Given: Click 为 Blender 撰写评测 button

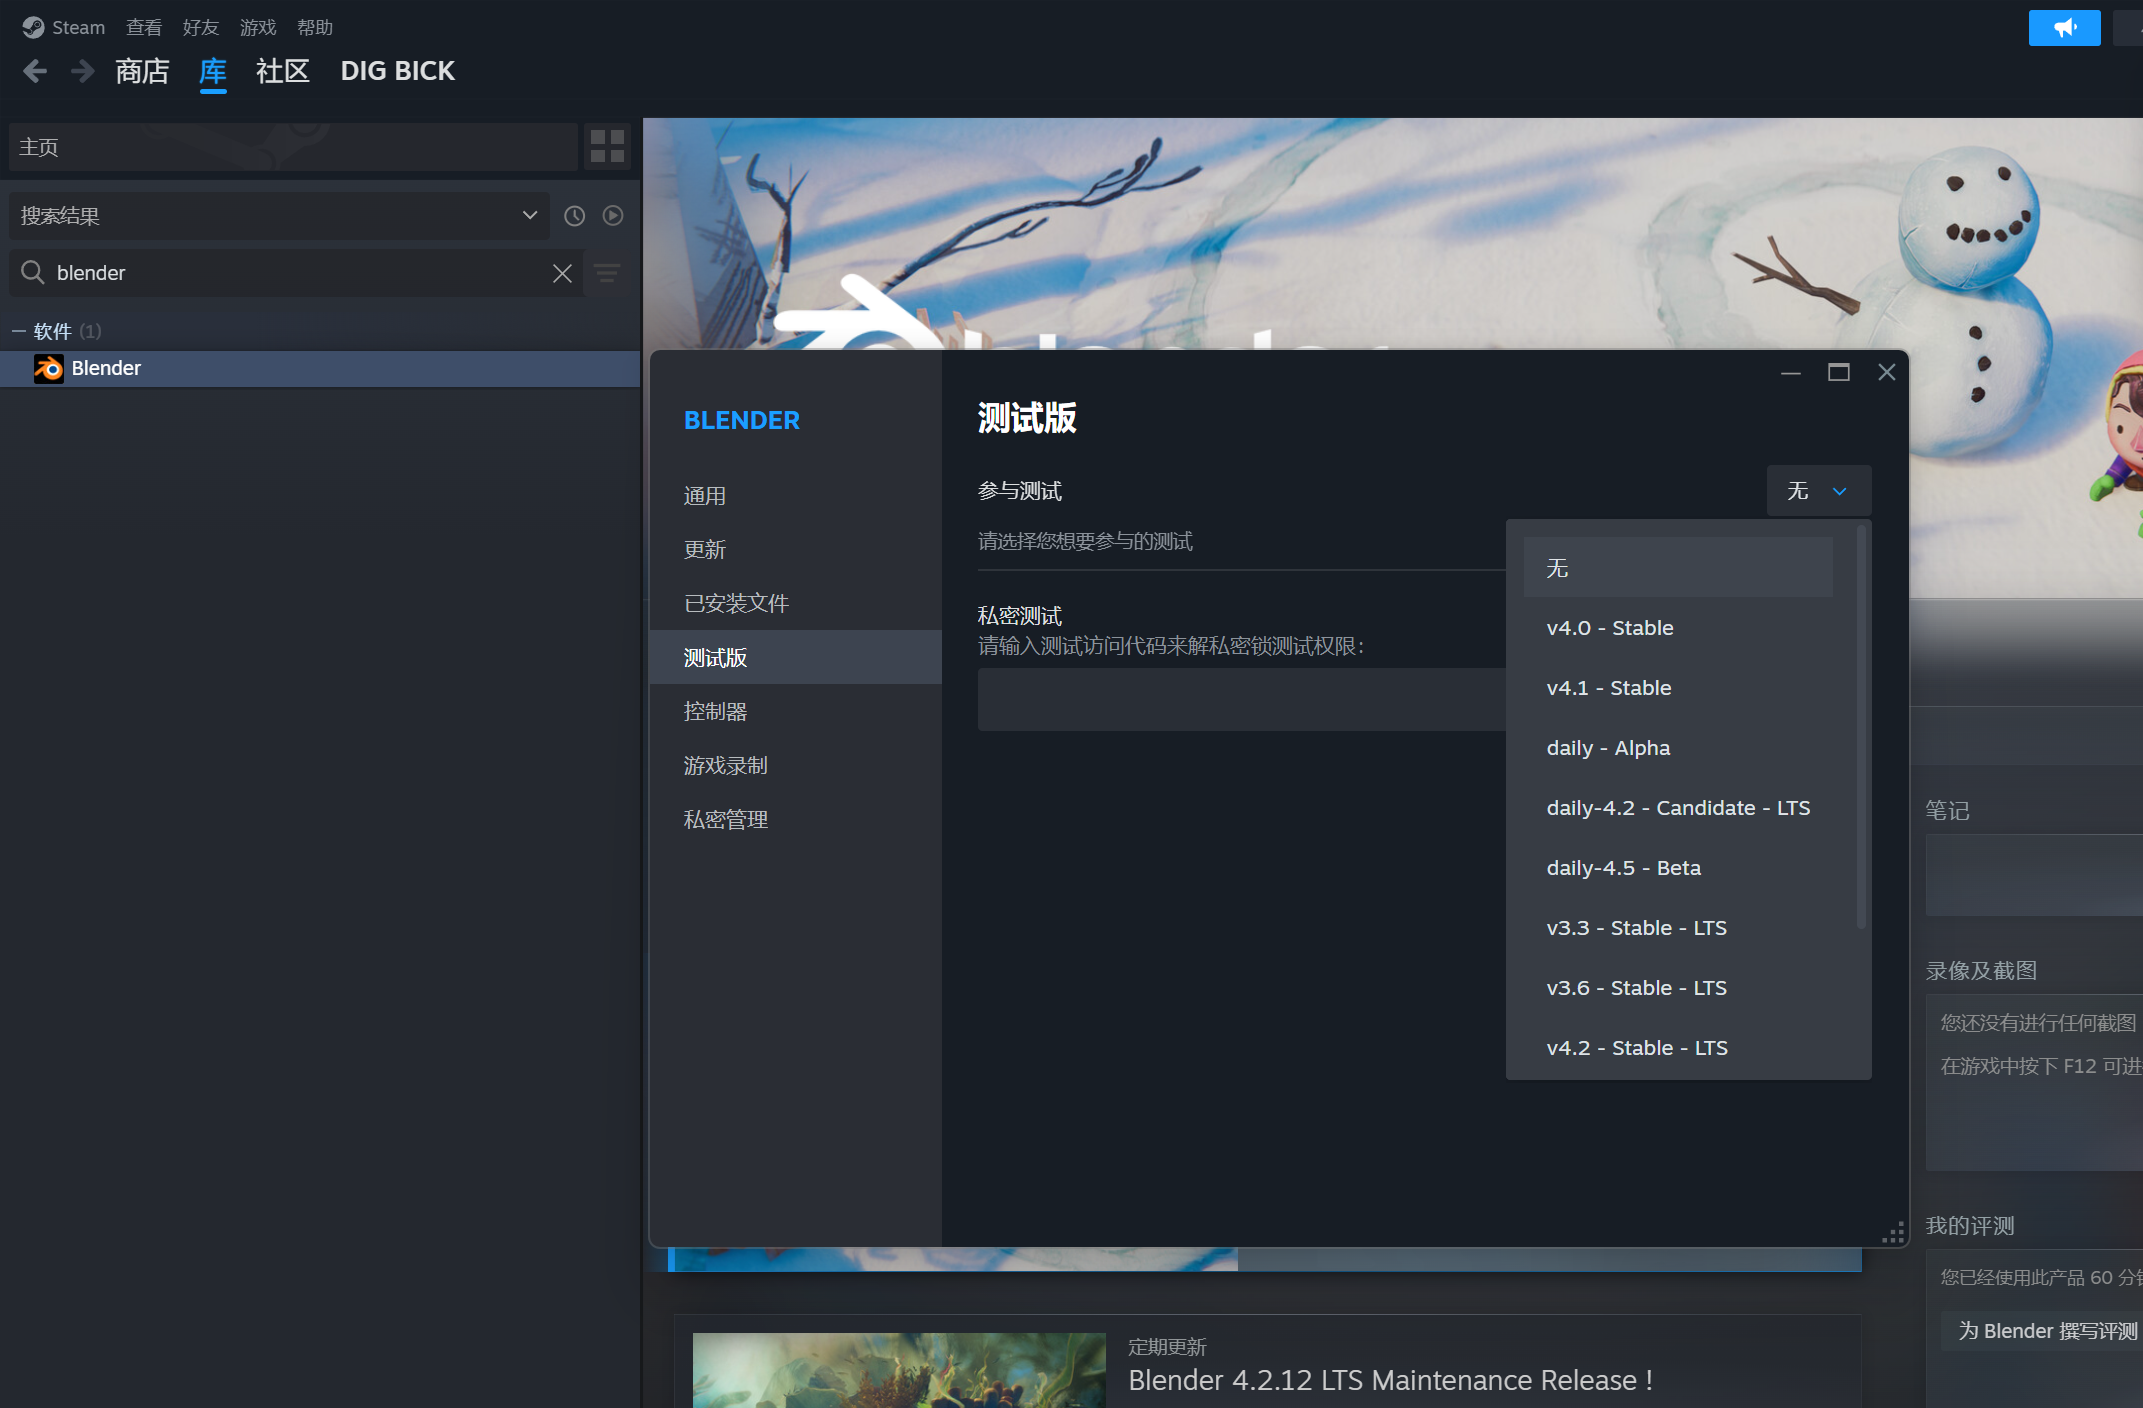Looking at the screenshot, I should pyautogui.click(x=2046, y=1331).
